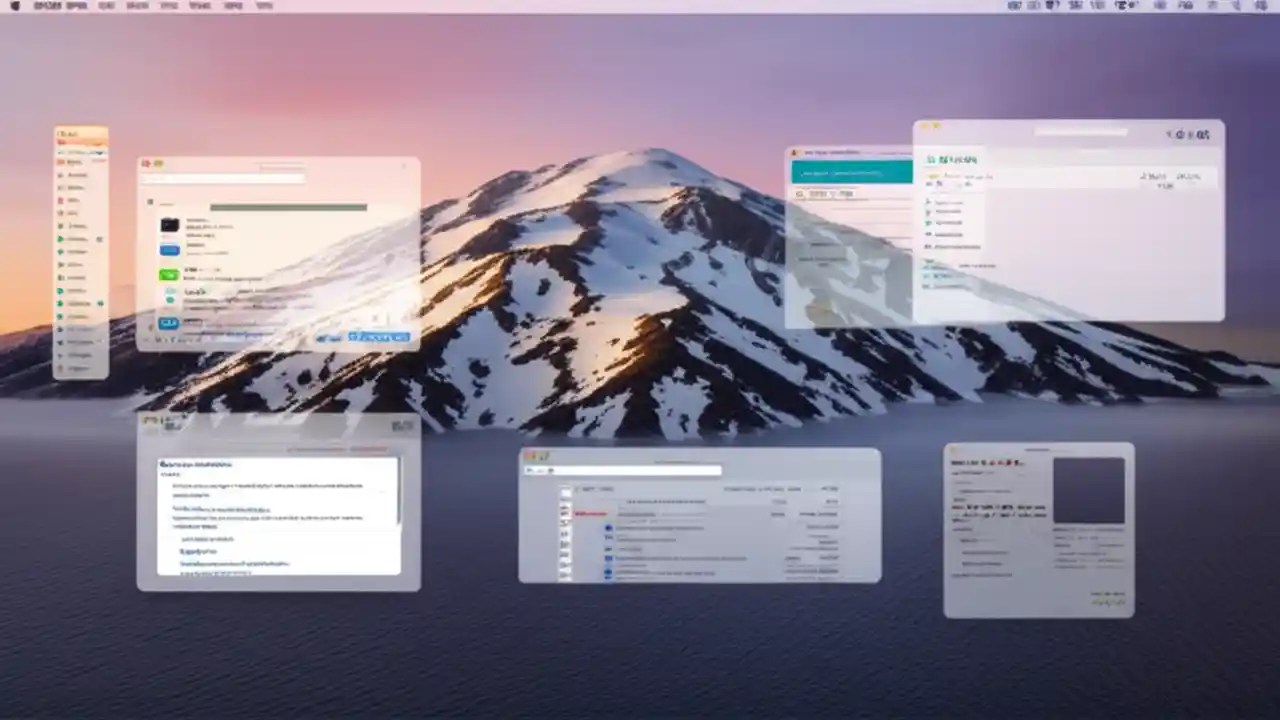Open the blue document icon near the list bottom
The width and height of the screenshot is (1280, 720).
[168, 322]
